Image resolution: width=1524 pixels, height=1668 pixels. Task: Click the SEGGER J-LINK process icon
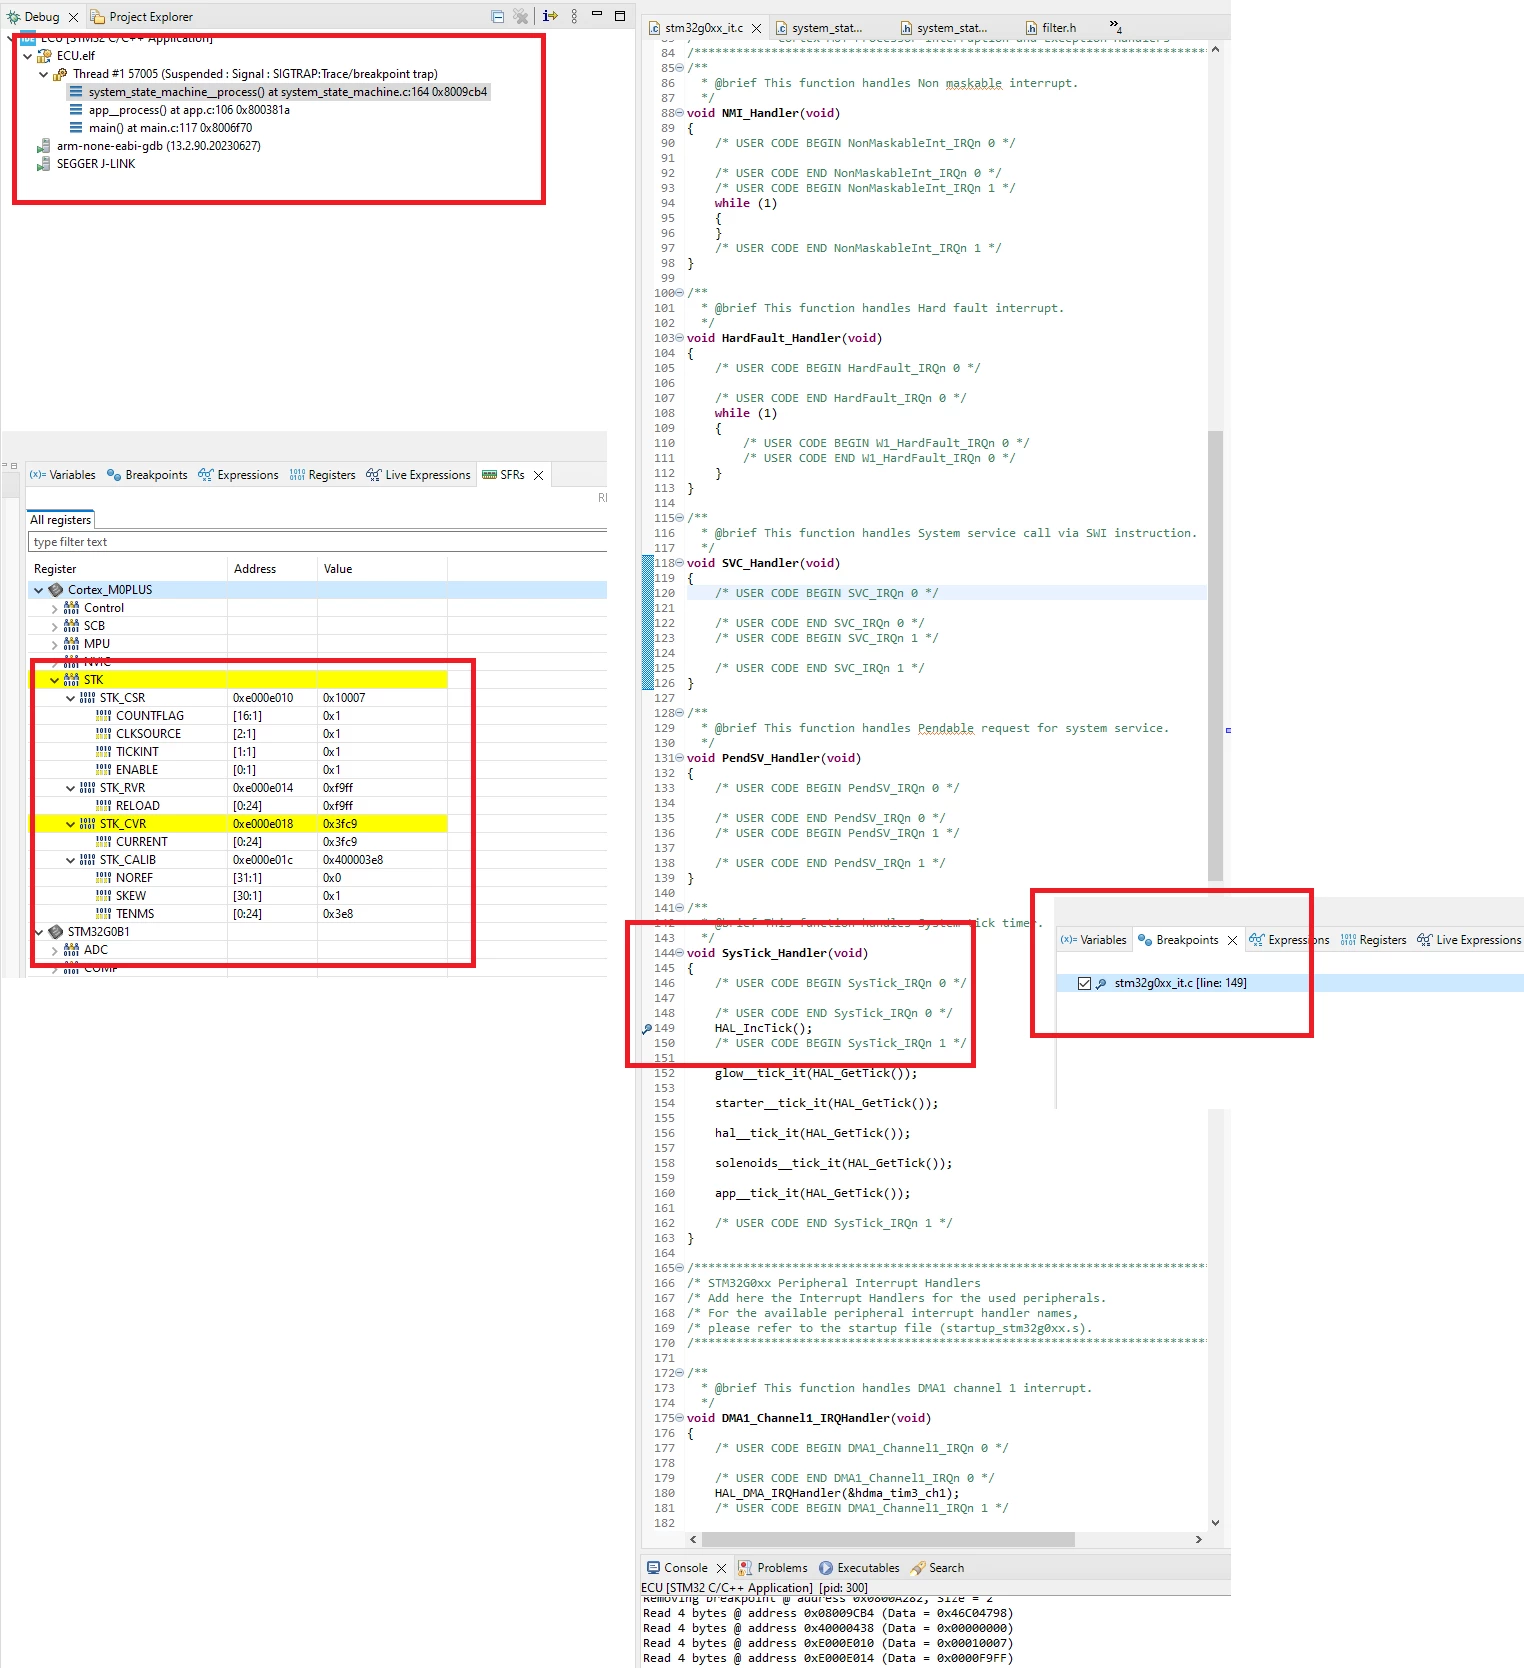(43, 164)
